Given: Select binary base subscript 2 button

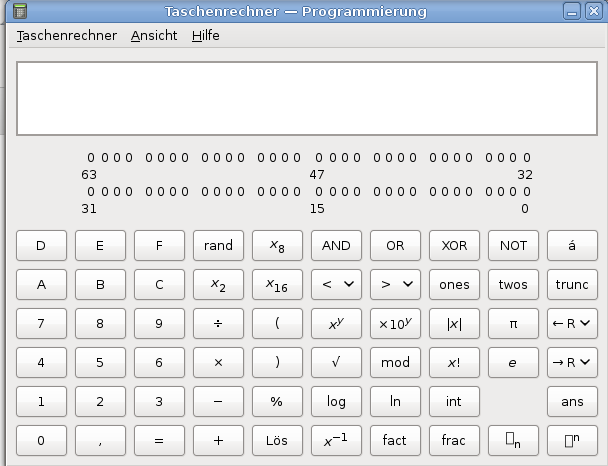Looking at the screenshot, I should [218, 285].
